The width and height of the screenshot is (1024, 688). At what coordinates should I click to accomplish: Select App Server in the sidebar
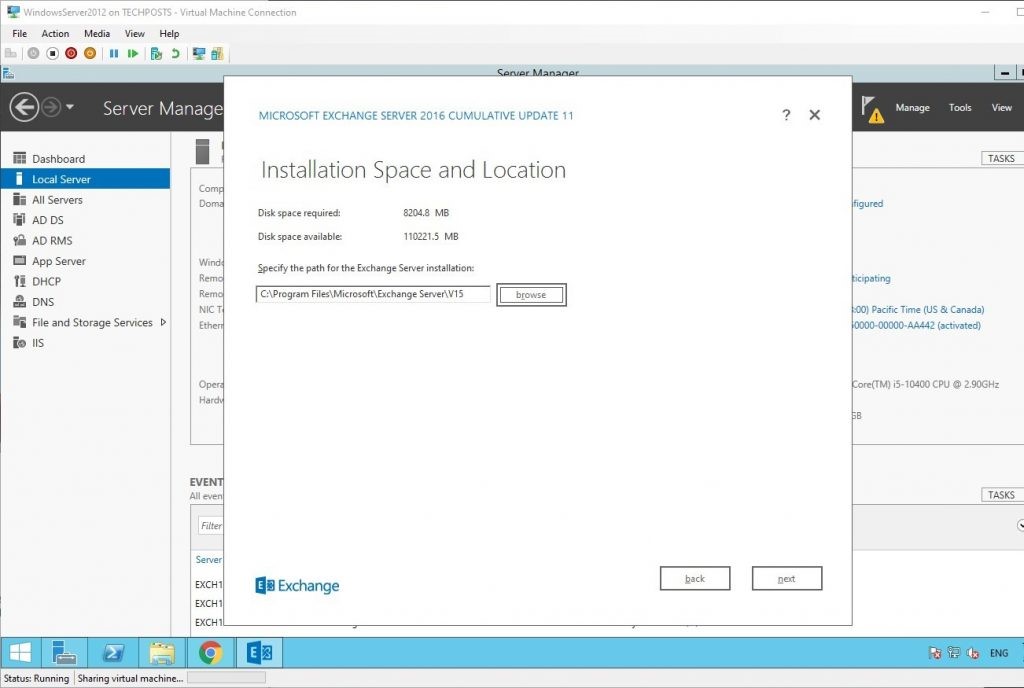click(x=85, y=261)
